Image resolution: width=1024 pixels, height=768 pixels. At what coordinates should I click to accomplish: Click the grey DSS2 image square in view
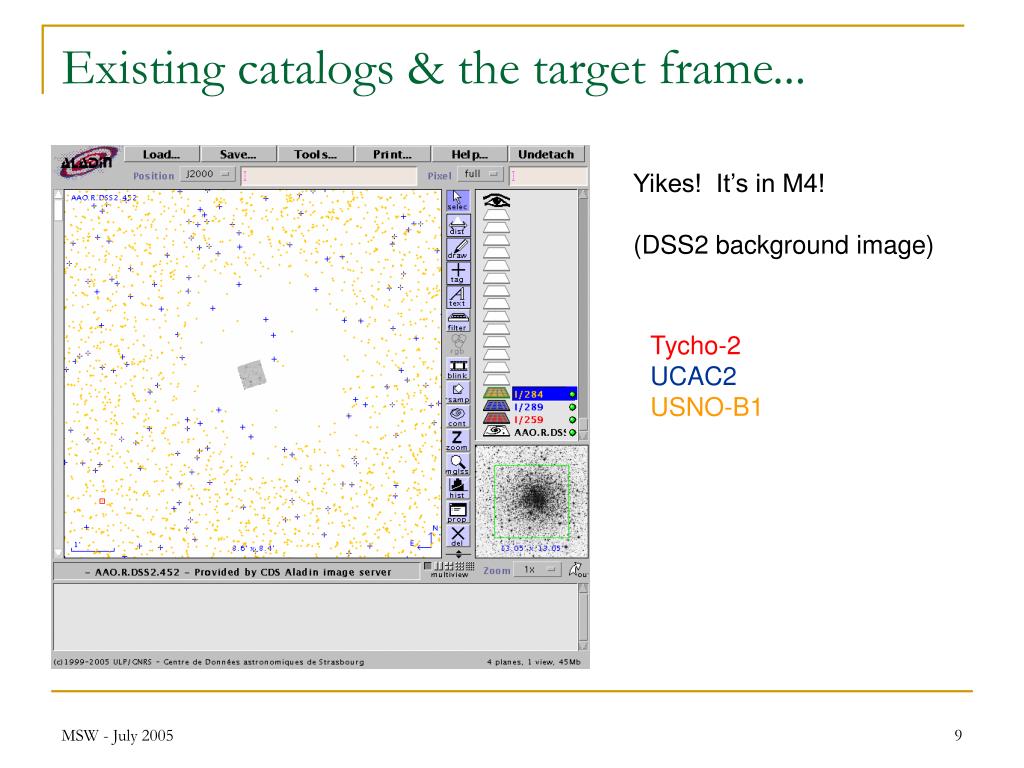pyautogui.click(x=251, y=375)
